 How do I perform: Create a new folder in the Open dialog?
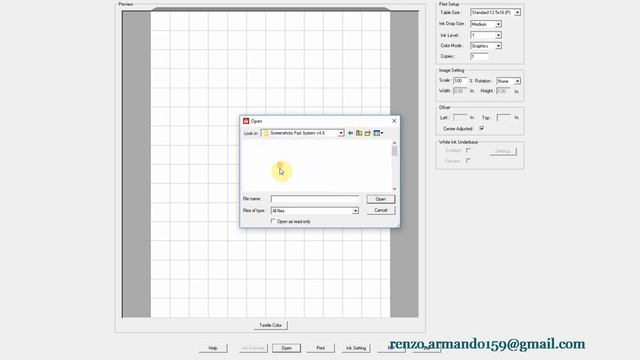click(367, 133)
